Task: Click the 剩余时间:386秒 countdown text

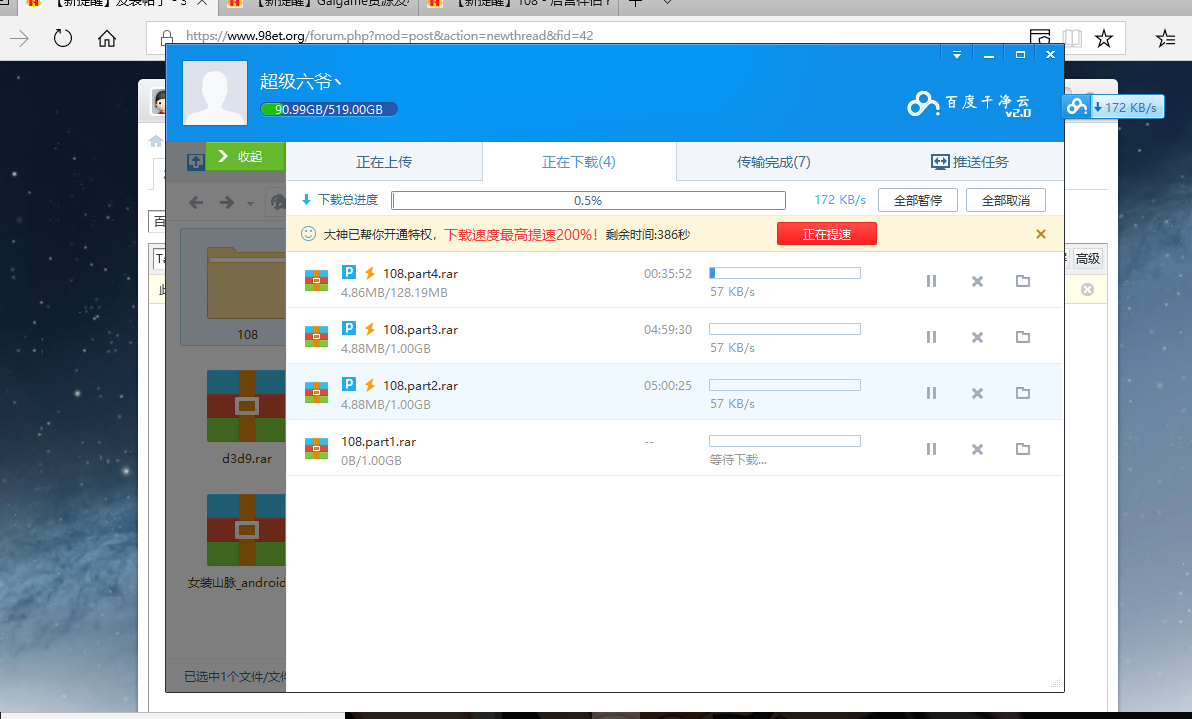Action: (x=648, y=235)
